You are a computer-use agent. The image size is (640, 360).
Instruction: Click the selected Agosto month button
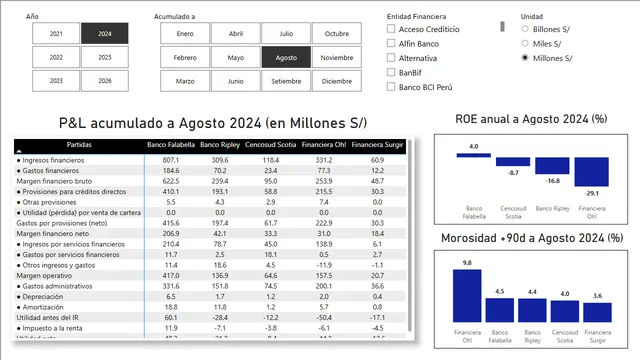point(286,58)
